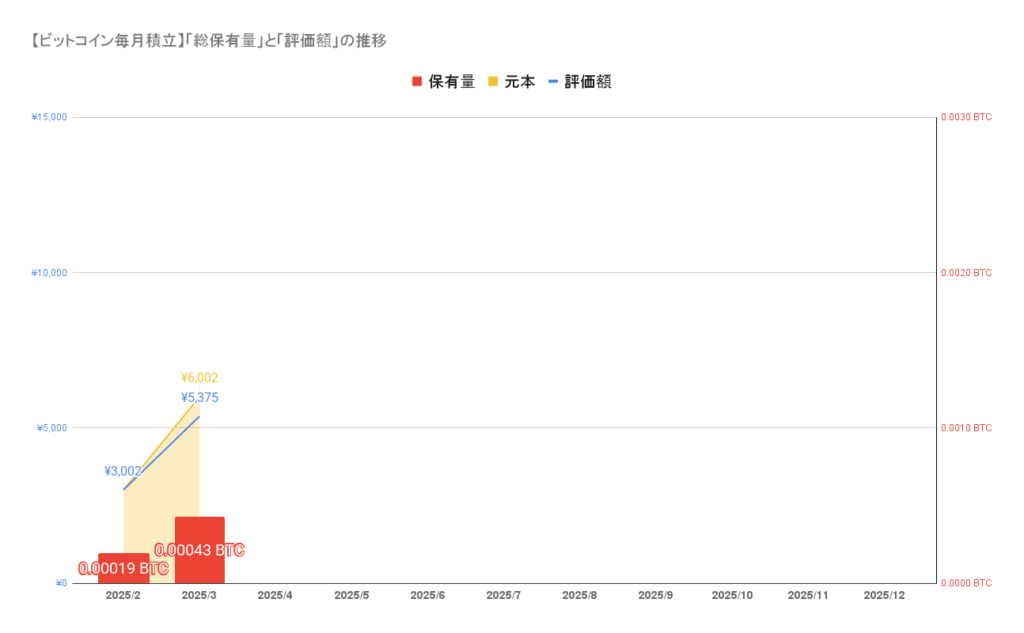Viewport: 1024px width, 633px height.
Task: Click the 0.0020 BTC right axis label
Action: click(966, 272)
